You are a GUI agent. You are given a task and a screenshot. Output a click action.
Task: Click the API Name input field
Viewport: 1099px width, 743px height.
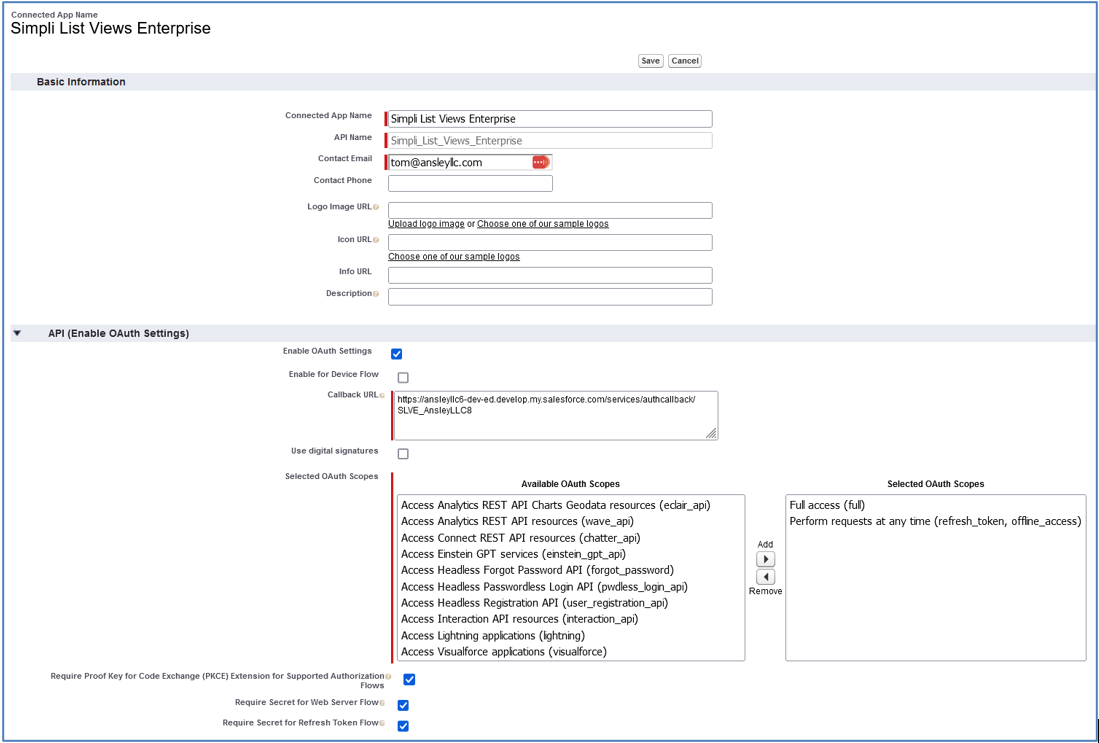coord(550,140)
